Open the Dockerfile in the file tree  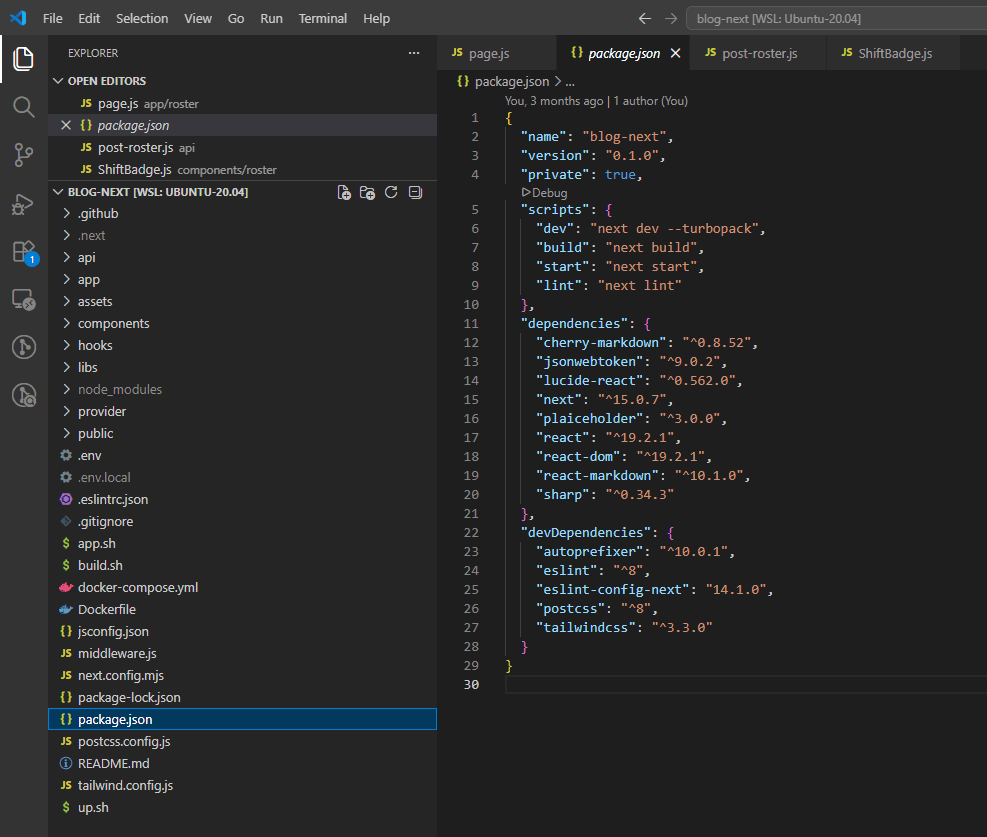(106, 609)
